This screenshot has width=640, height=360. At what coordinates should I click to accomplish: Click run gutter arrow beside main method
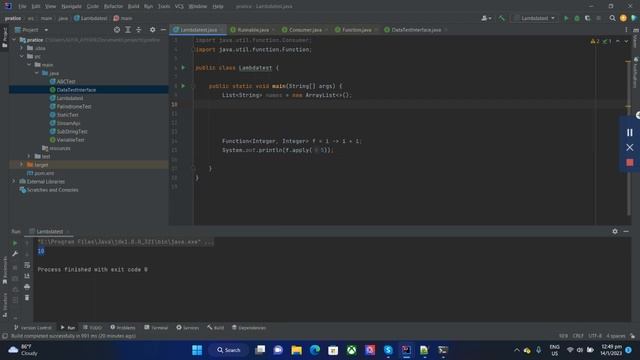[183, 86]
